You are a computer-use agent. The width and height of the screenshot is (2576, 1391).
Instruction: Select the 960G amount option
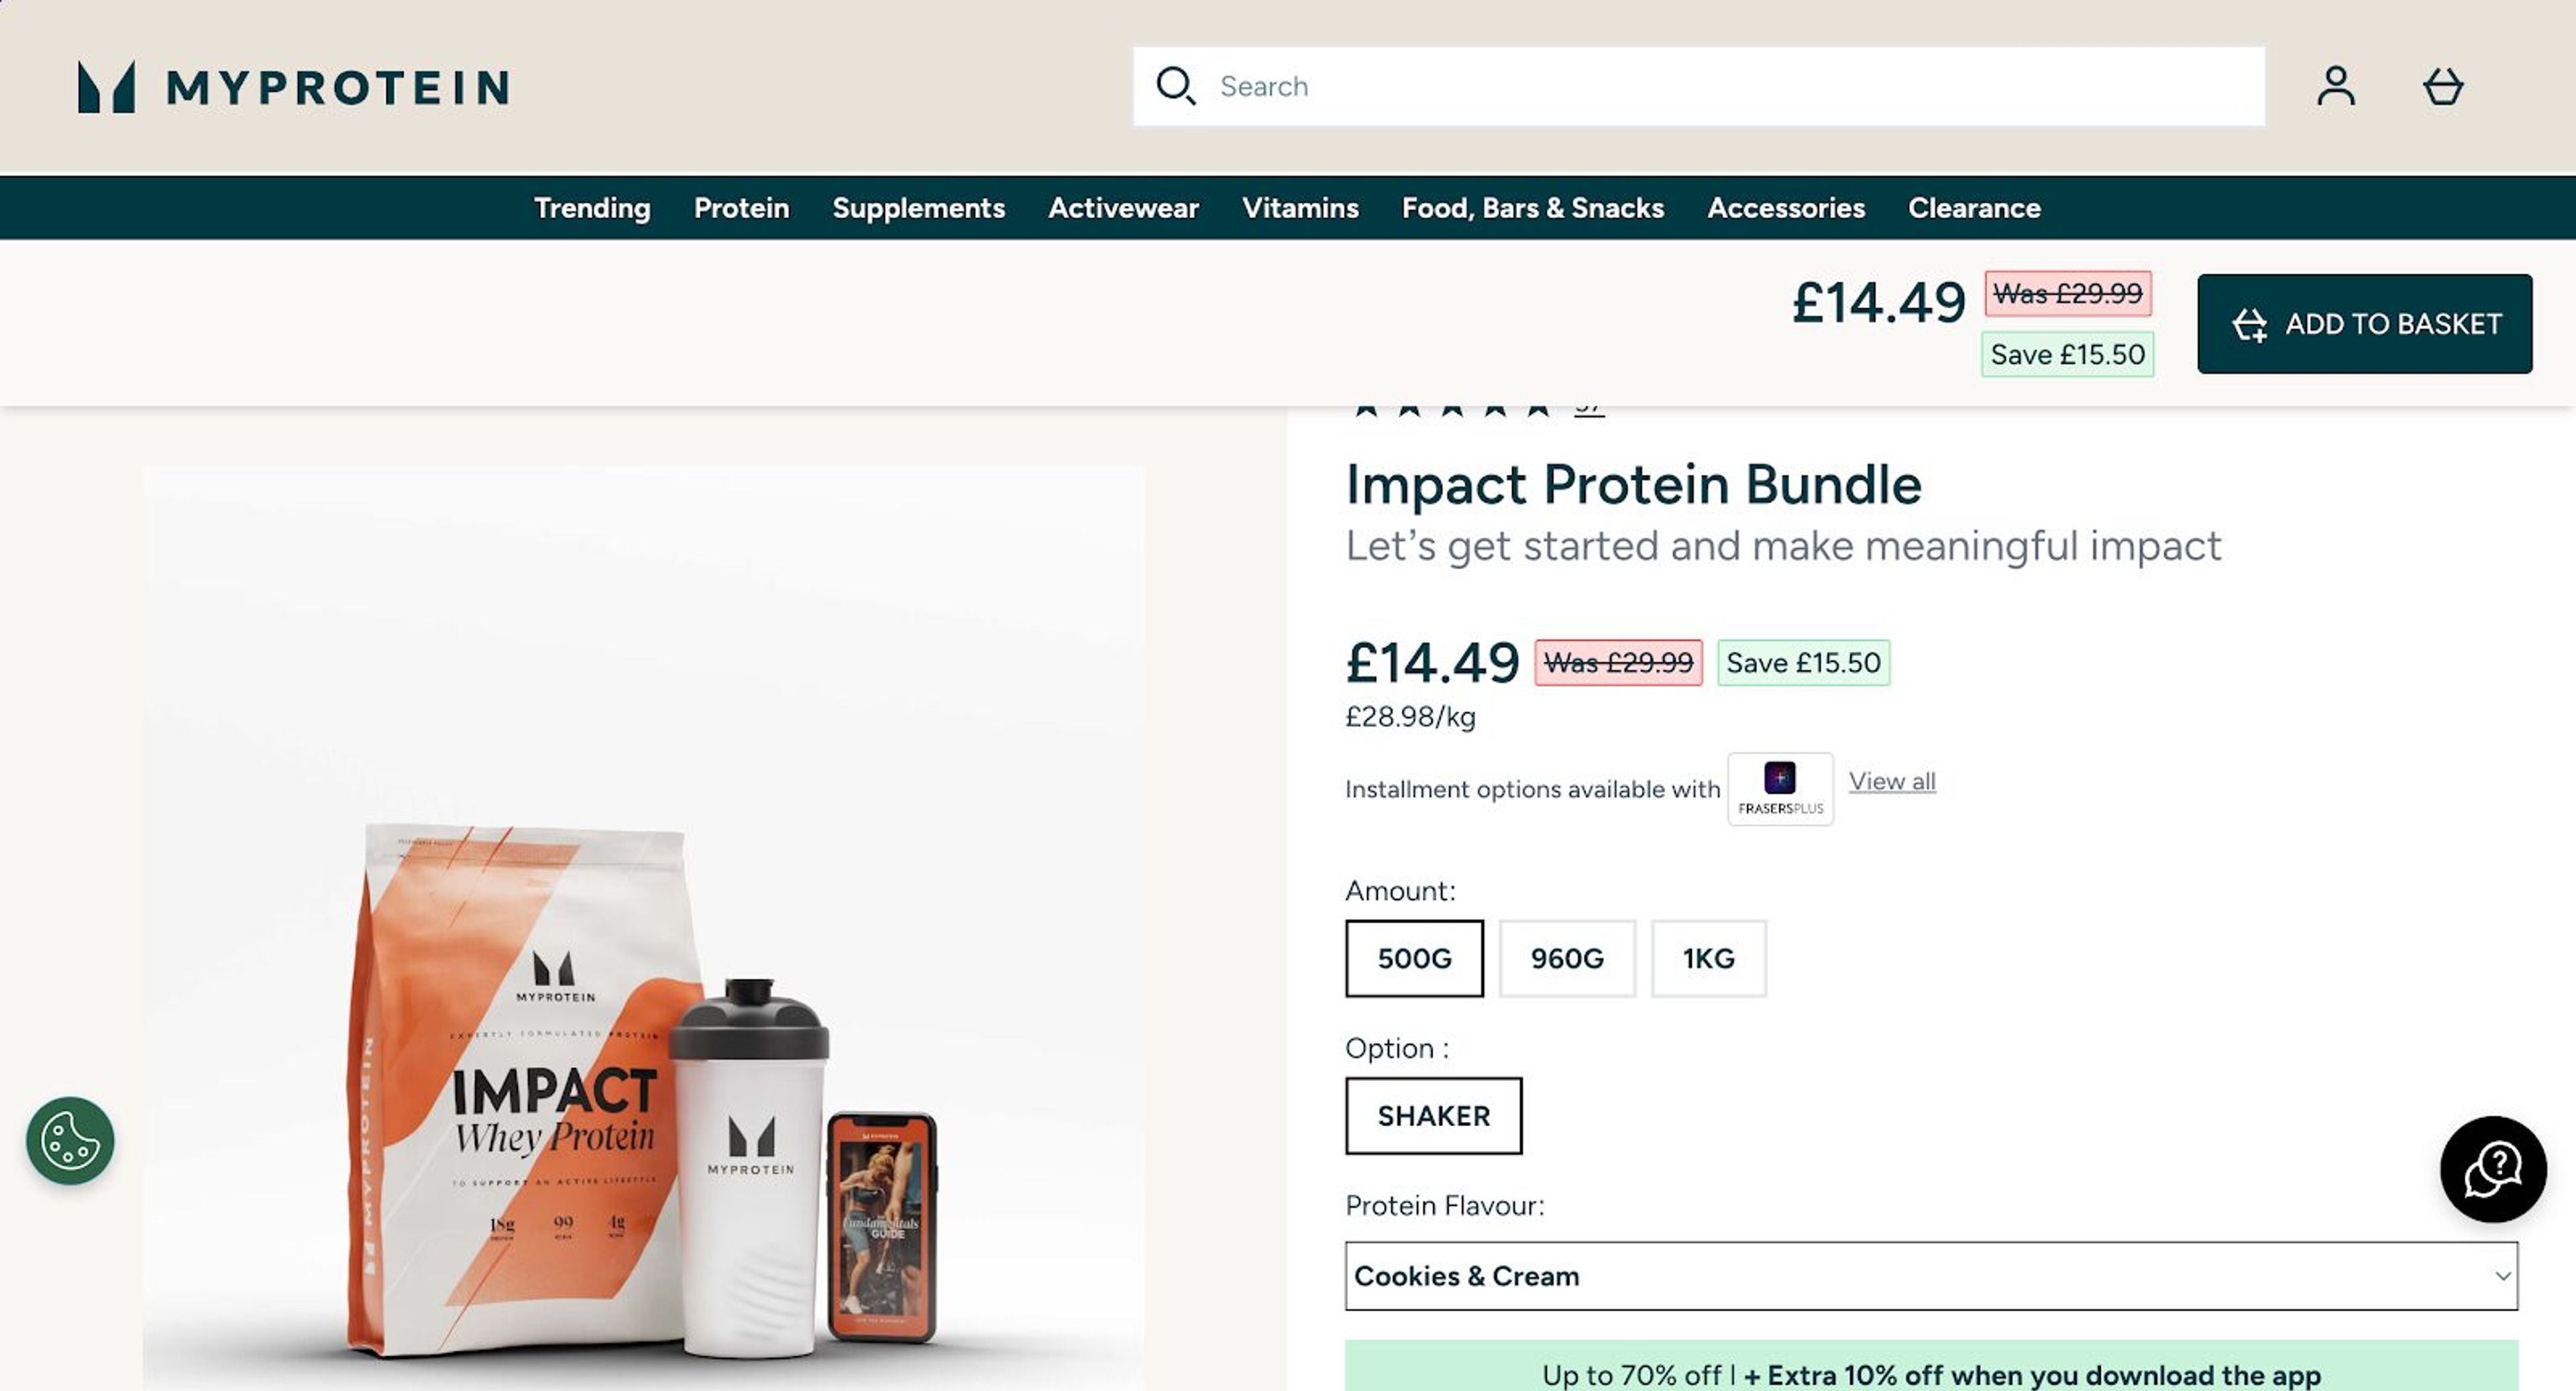tap(1567, 958)
